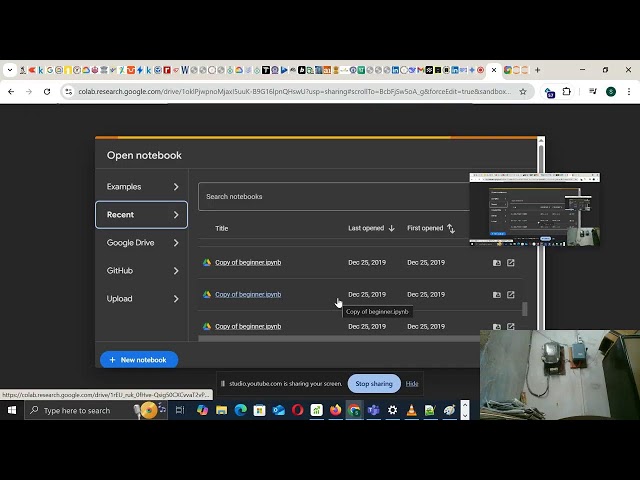This screenshot has width=640, height=480.
Task: Sort notebooks by Last opened arrow
Action: point(391,228)
